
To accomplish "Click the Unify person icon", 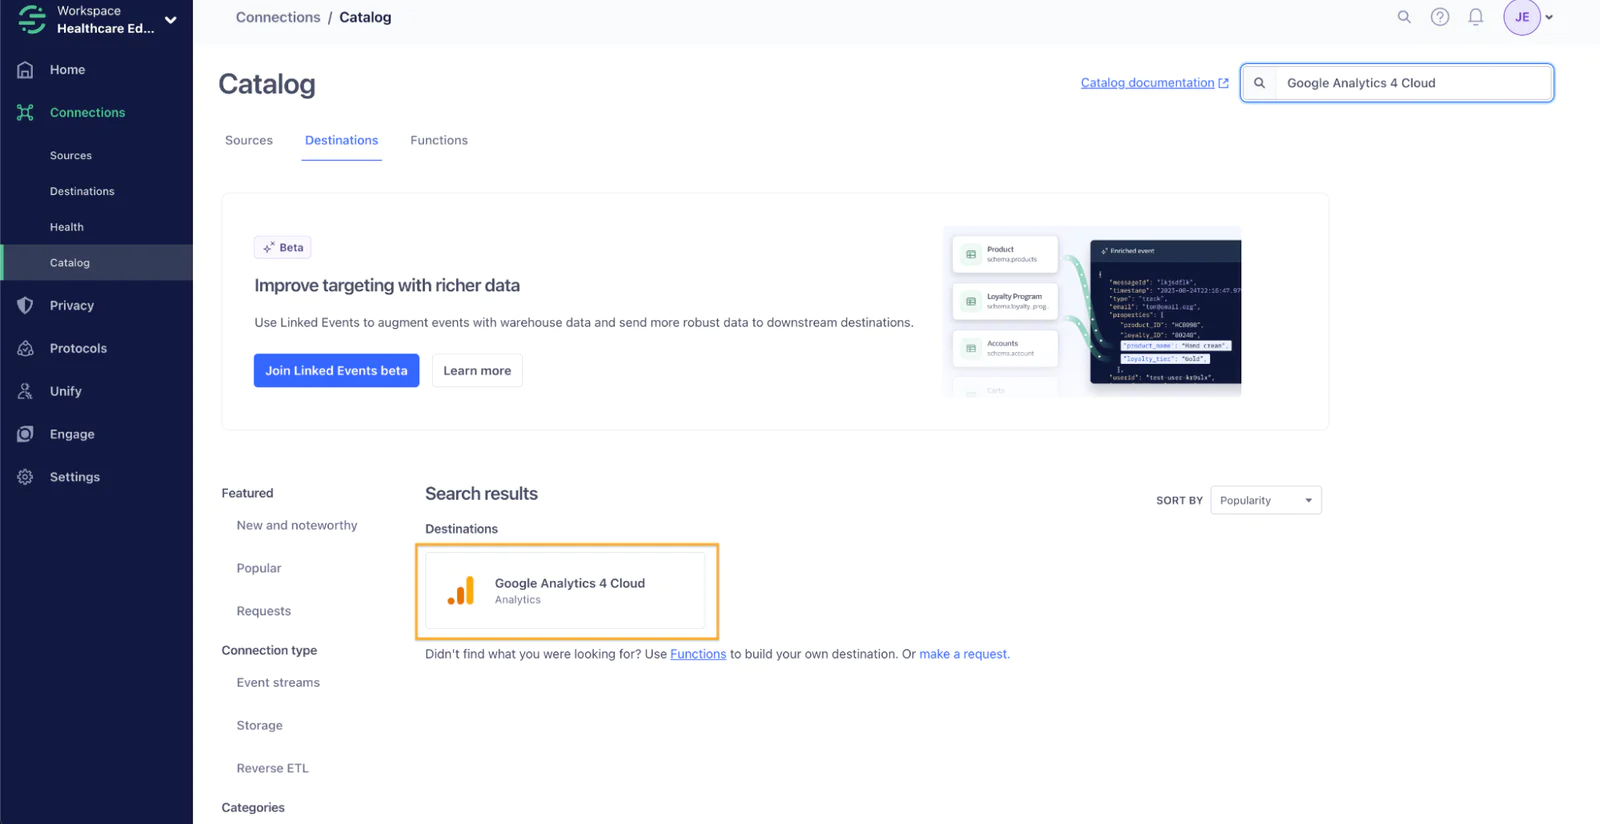I will 25,391.
